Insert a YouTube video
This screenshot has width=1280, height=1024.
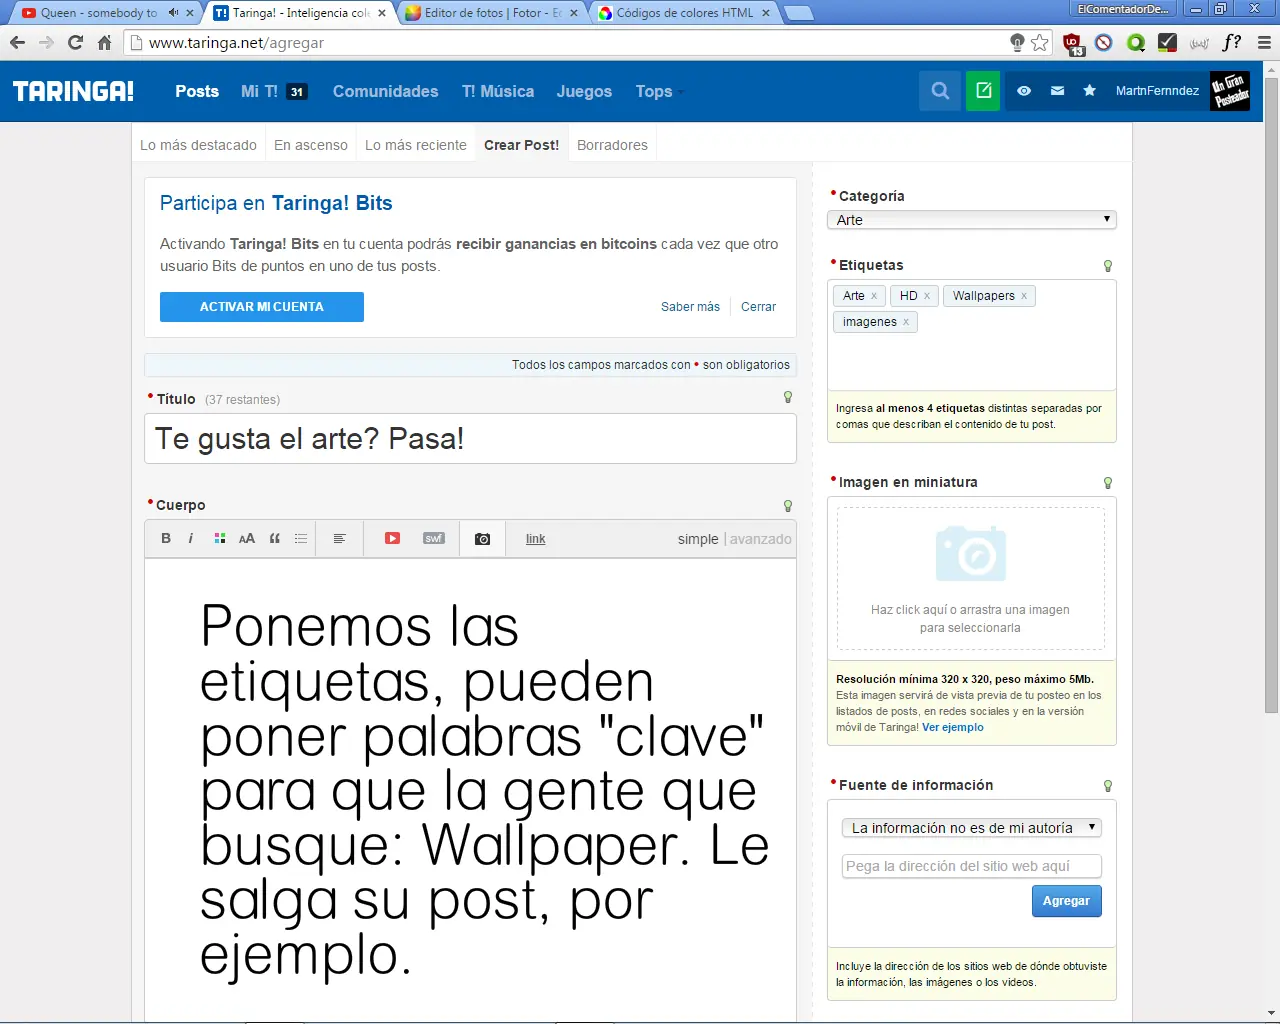392,538
